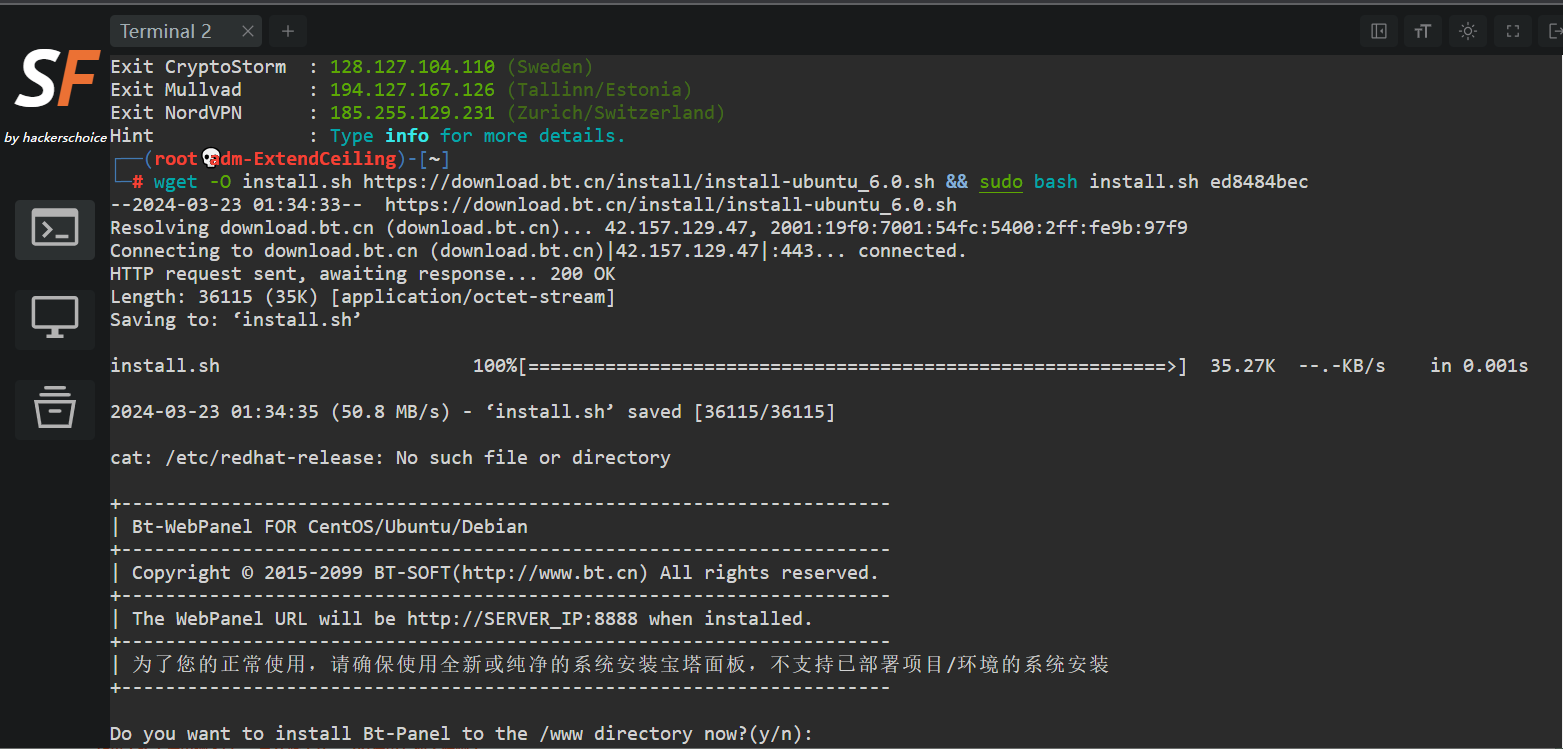Click the "Saving to: 'install.sh'" line
Screen dimensions: 1563x749
tap(236, 320)
